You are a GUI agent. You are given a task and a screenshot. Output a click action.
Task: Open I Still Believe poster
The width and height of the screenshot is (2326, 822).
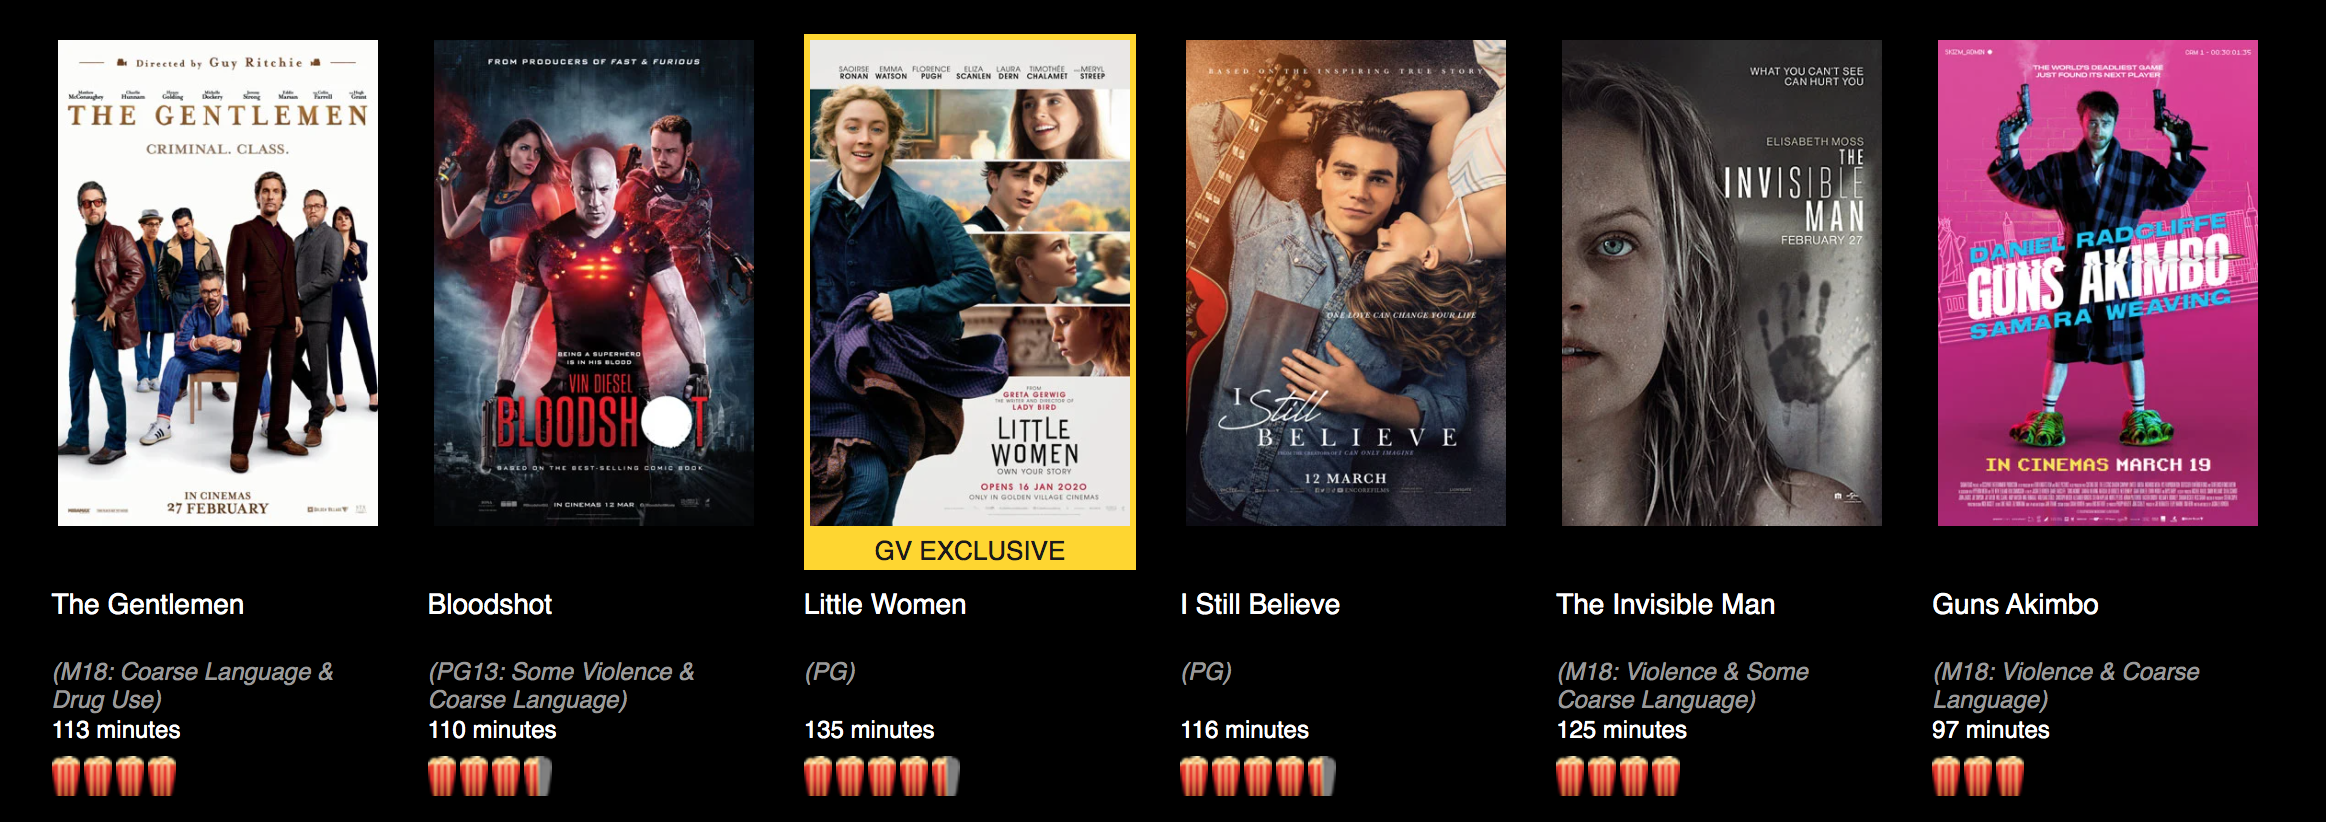pyautogui.click(x=1346, y=283)
